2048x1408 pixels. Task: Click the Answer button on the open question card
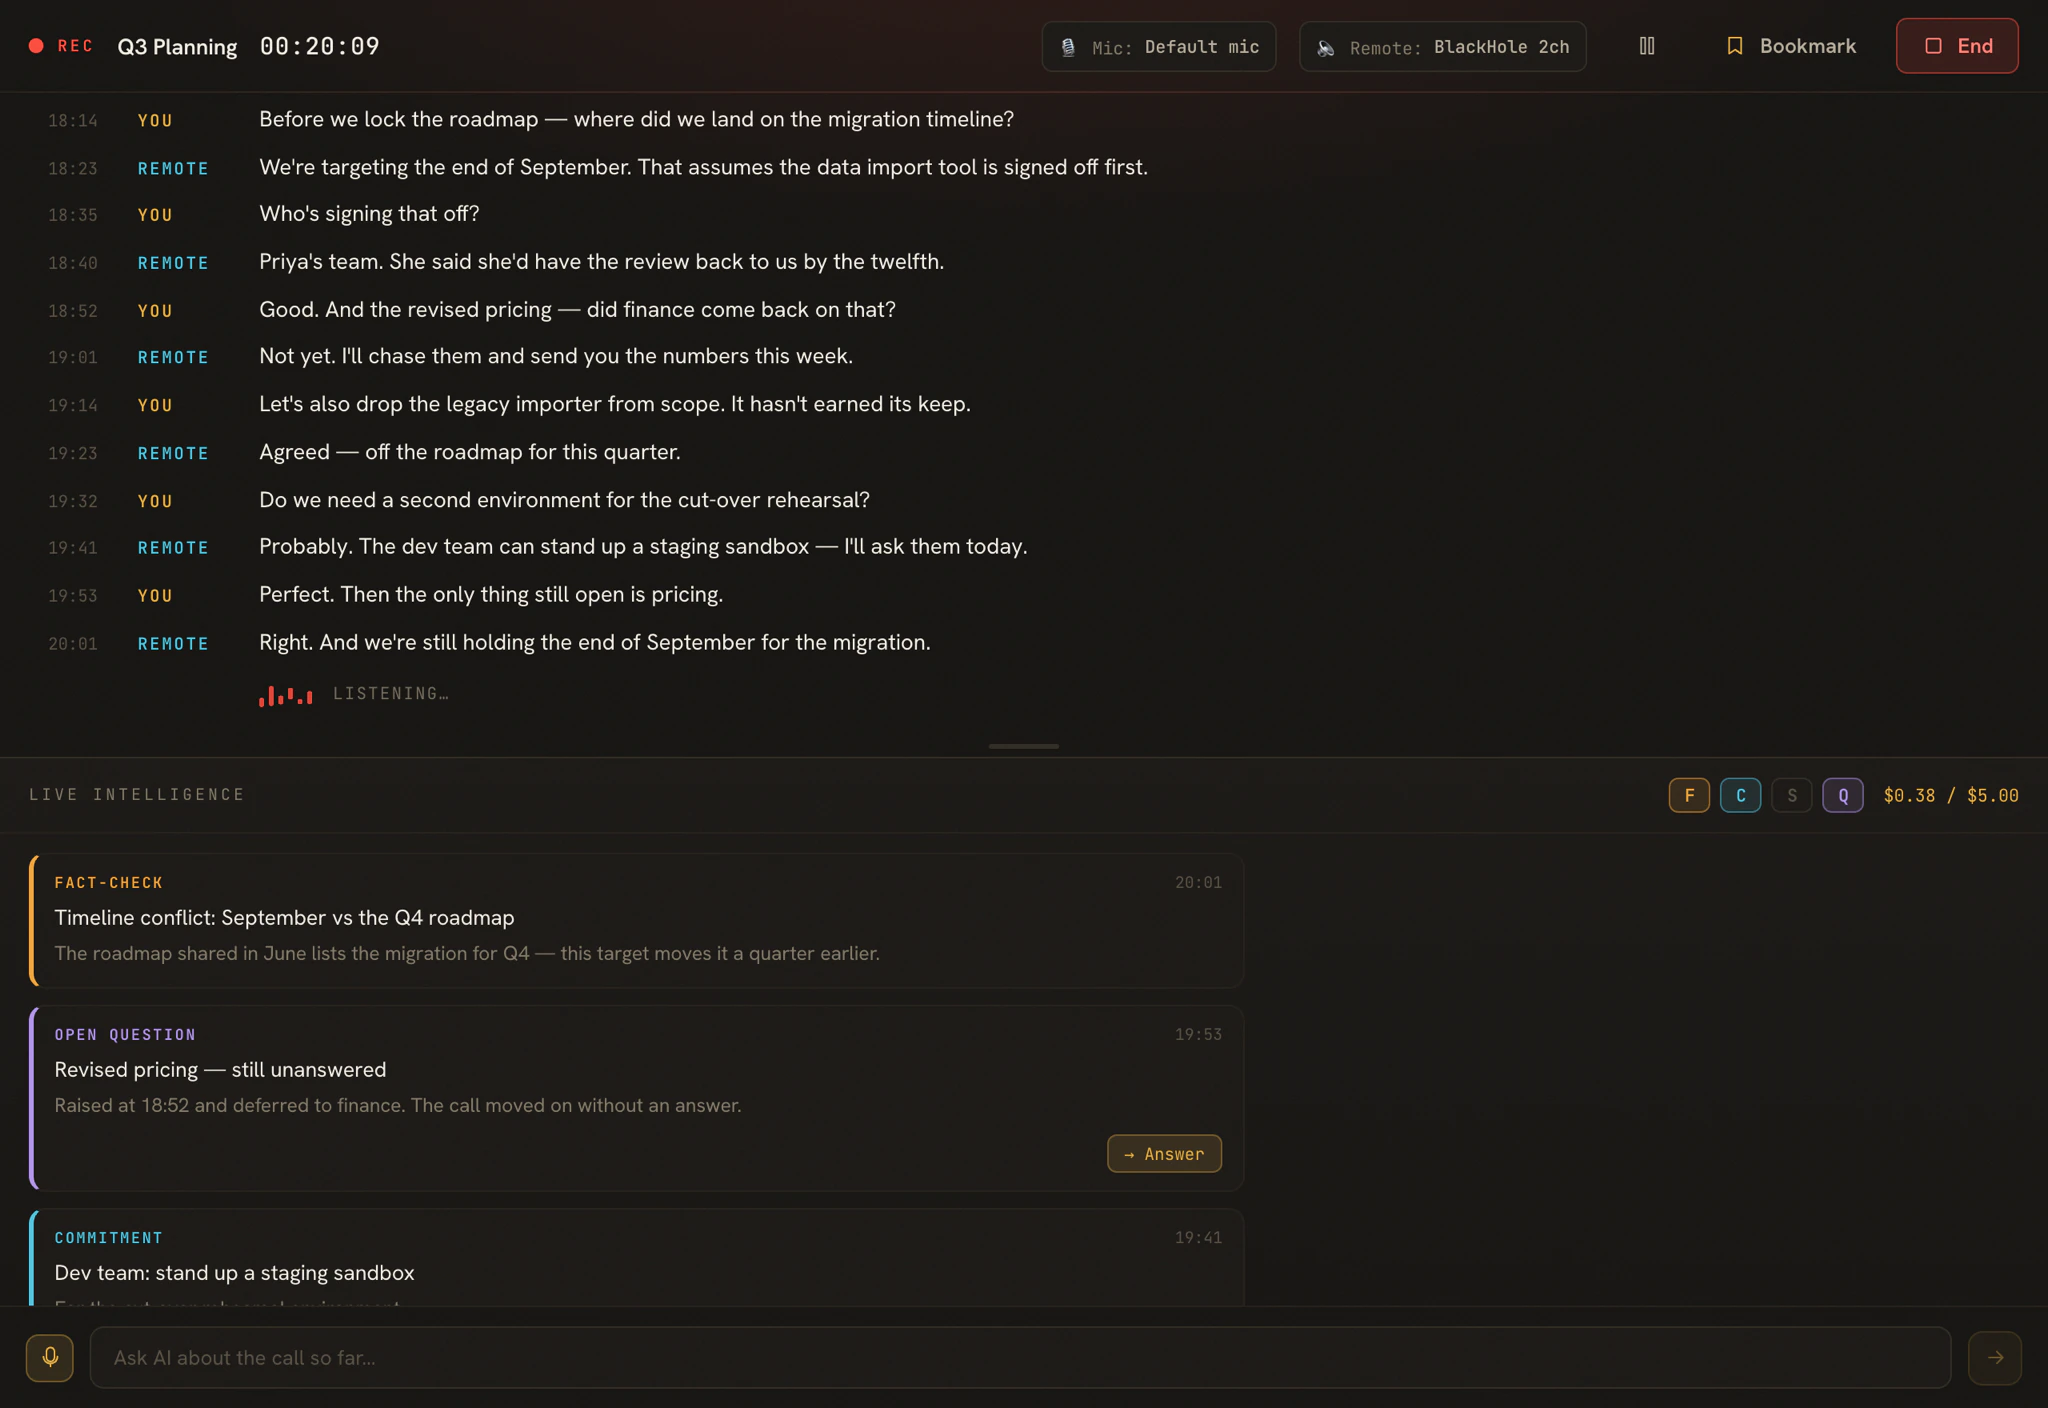(1164, 1153)
